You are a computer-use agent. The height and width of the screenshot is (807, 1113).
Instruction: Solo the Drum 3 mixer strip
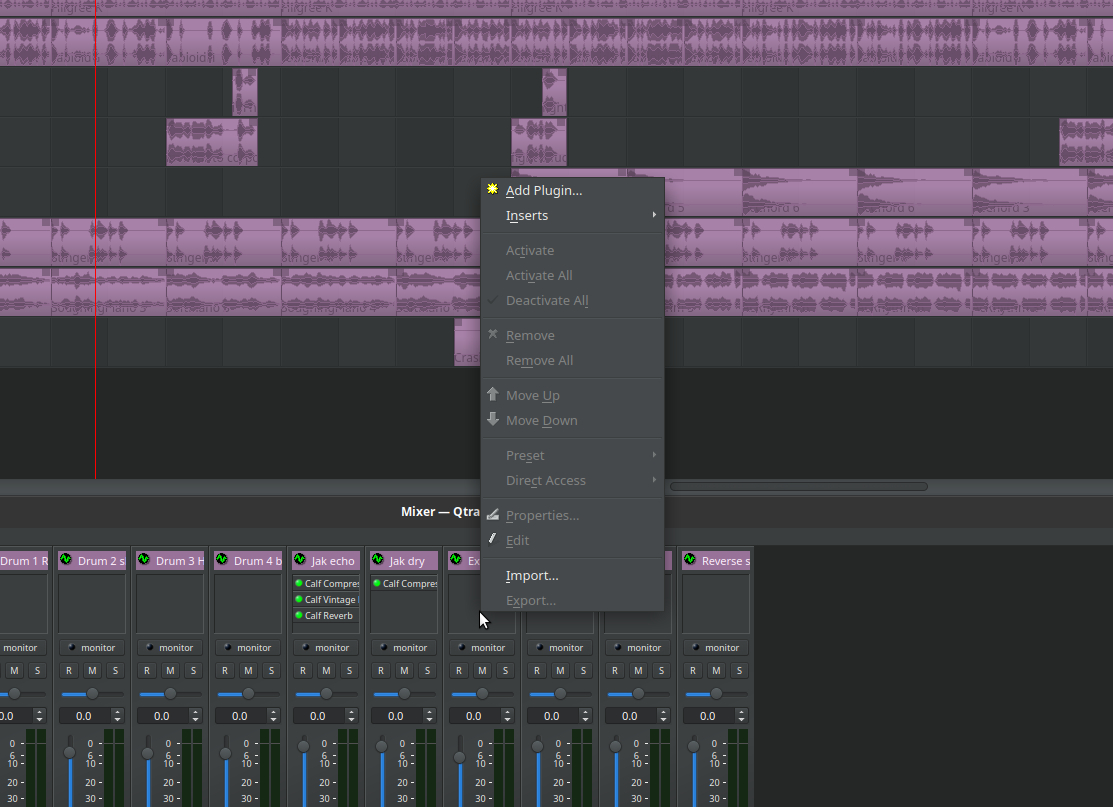tap(193, 671)
